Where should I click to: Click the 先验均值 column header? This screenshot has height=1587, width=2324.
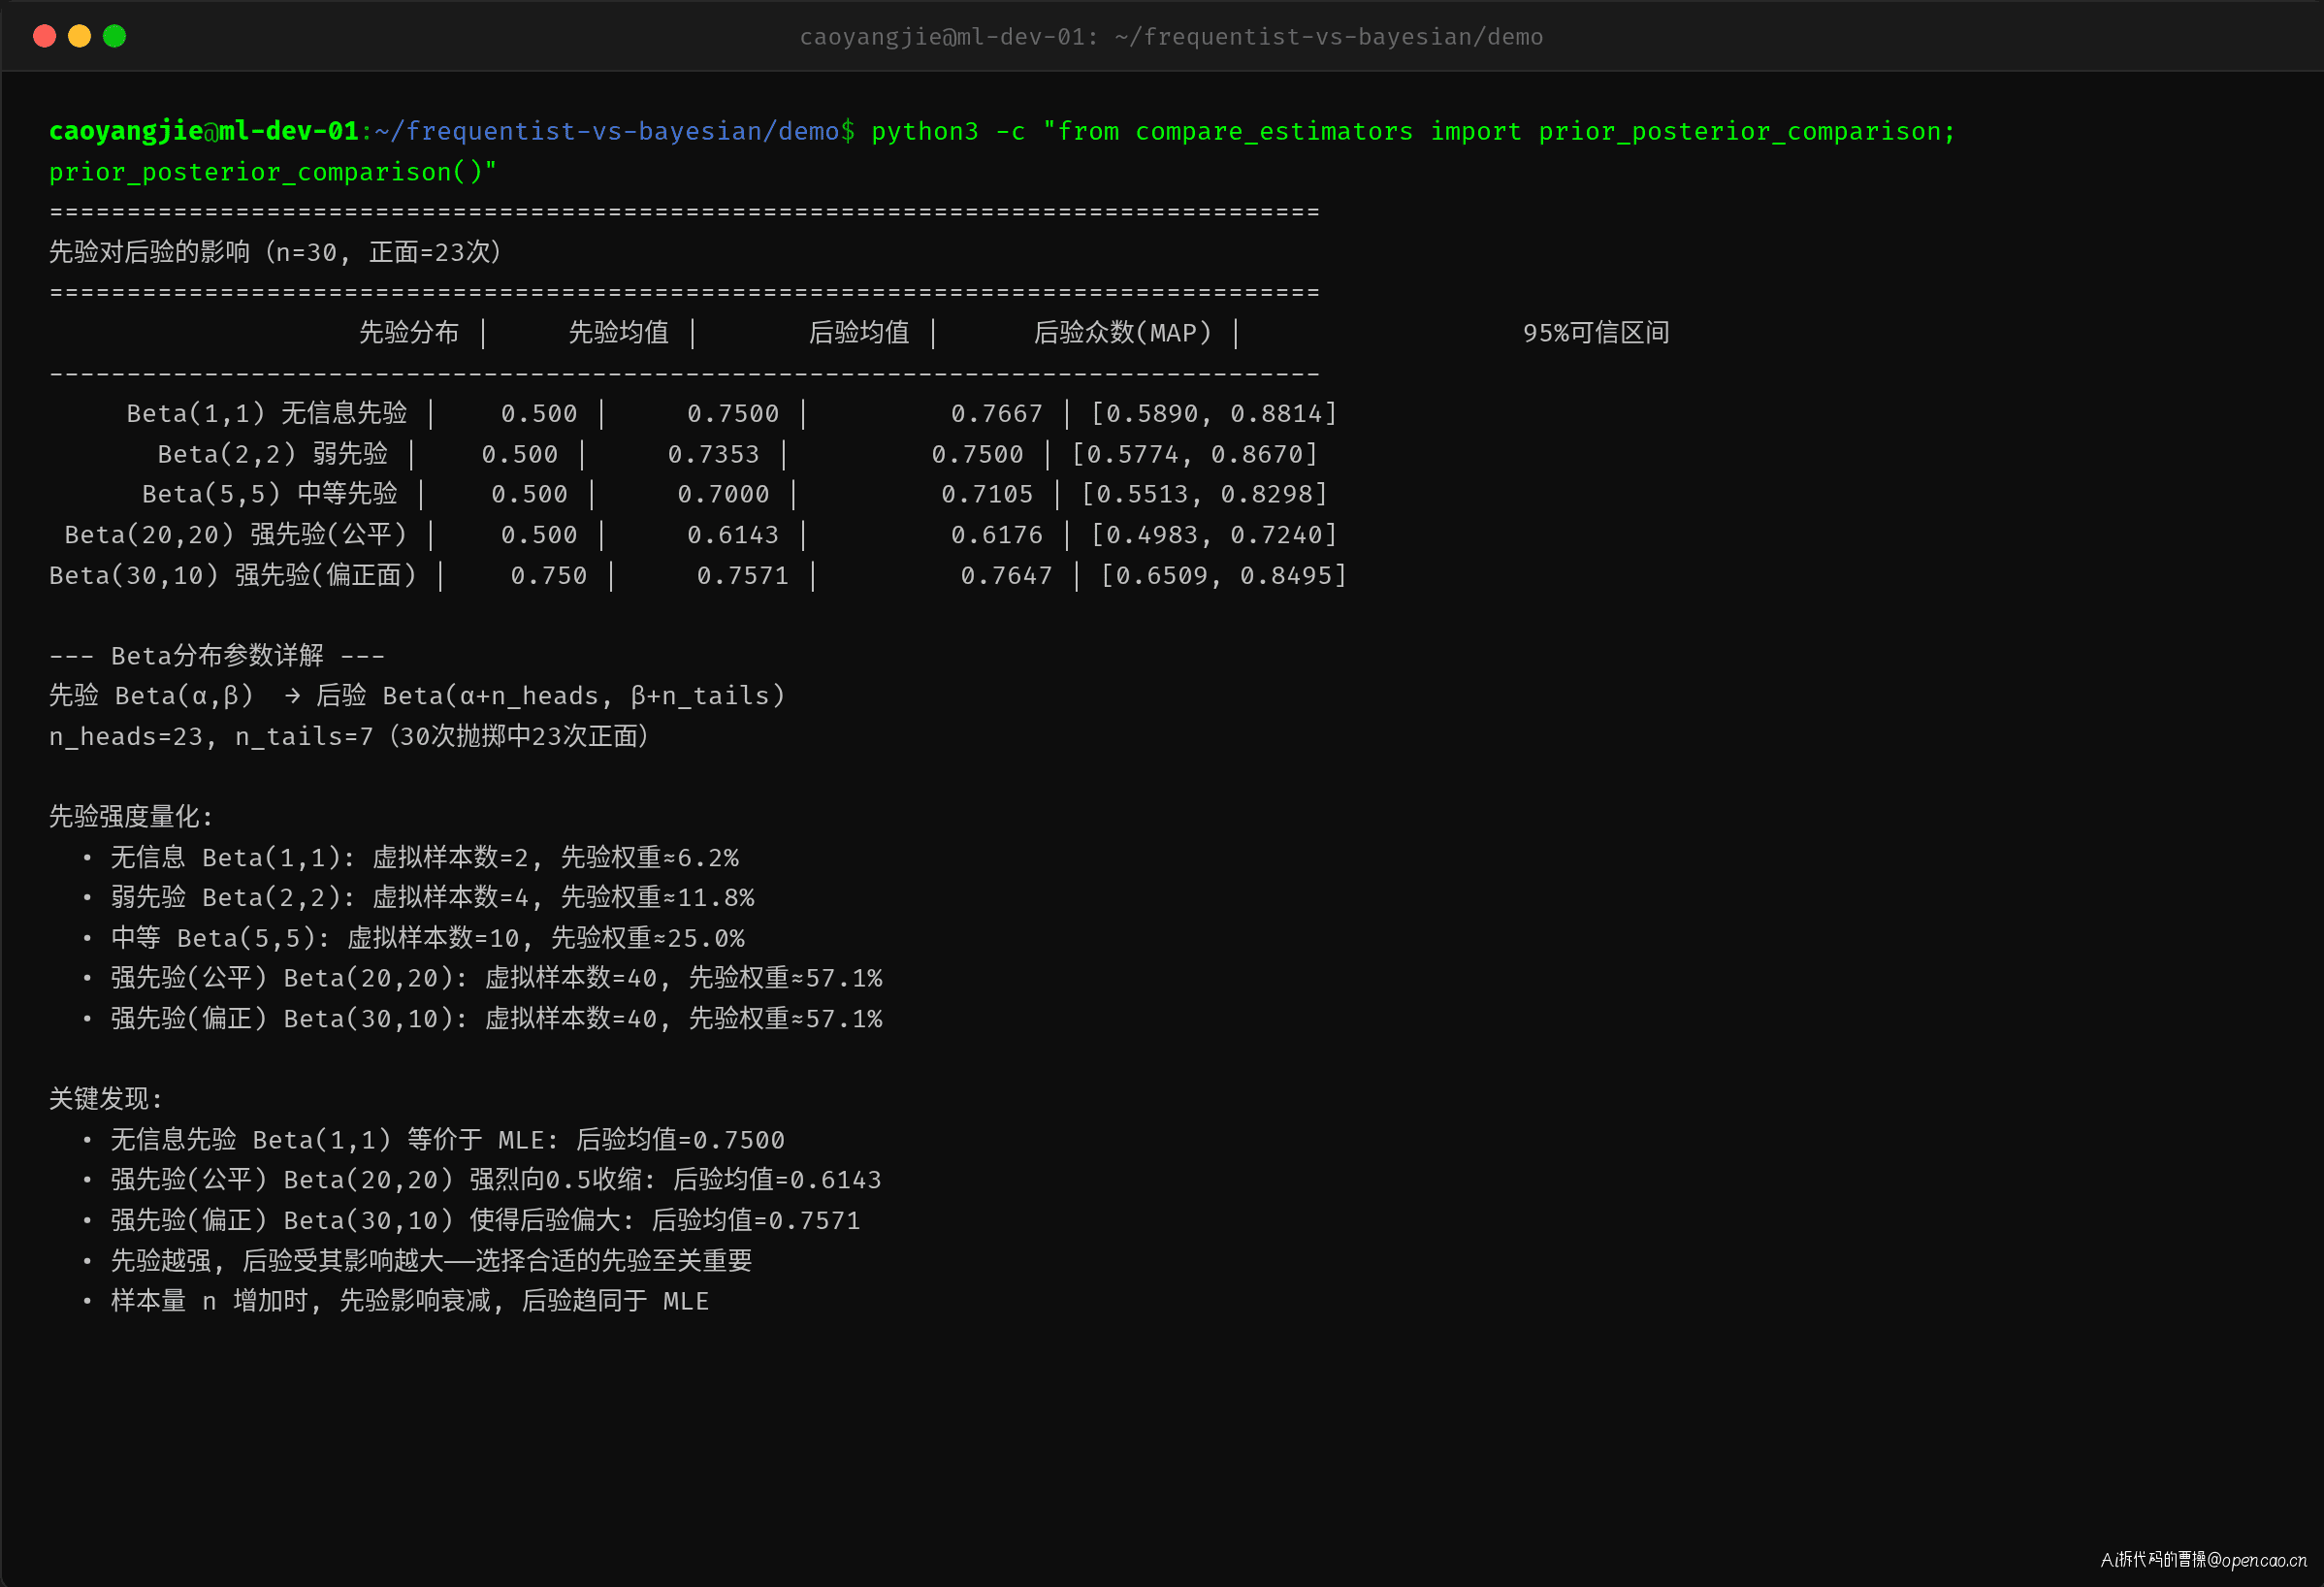[x=619, y=333]
